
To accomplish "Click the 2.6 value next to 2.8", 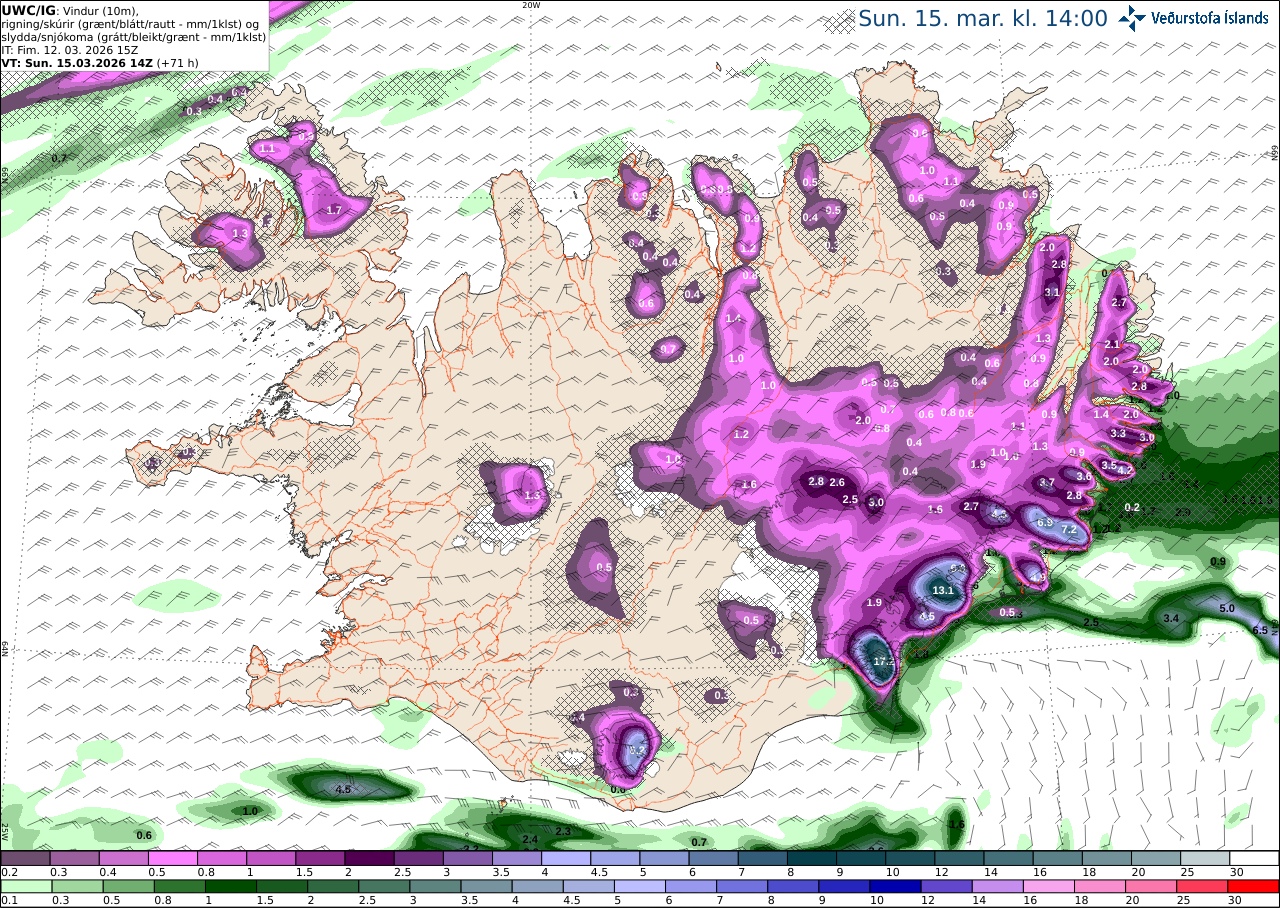I will click(x=837, y=483).
